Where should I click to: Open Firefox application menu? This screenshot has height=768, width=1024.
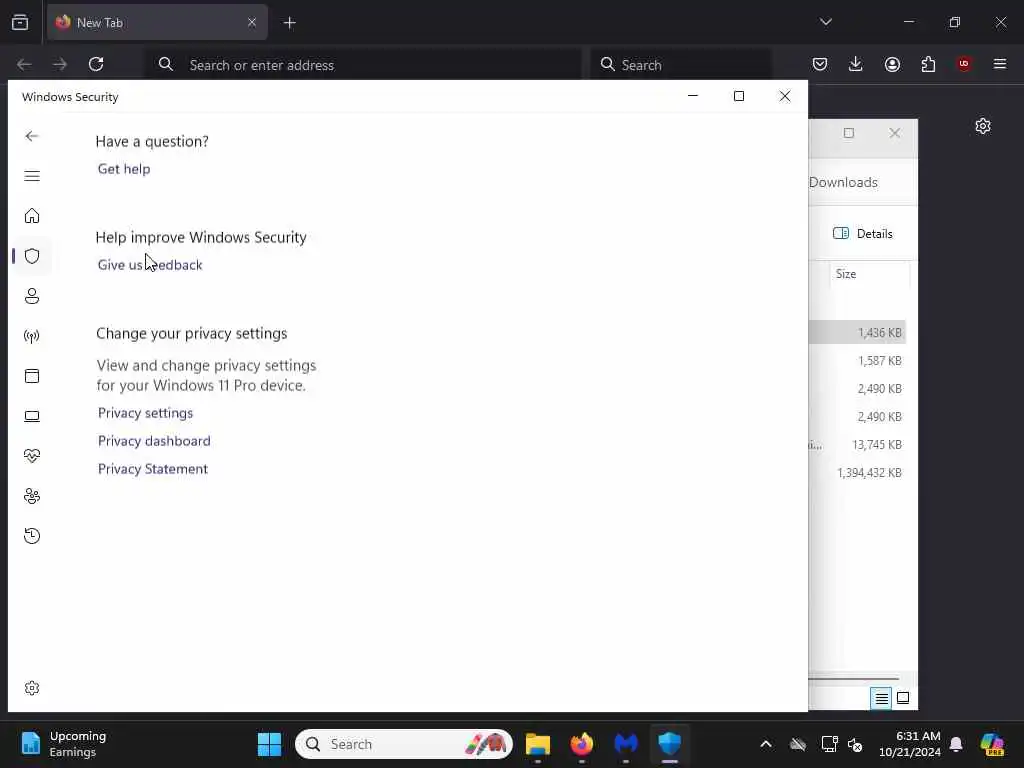click(1000, 64)
